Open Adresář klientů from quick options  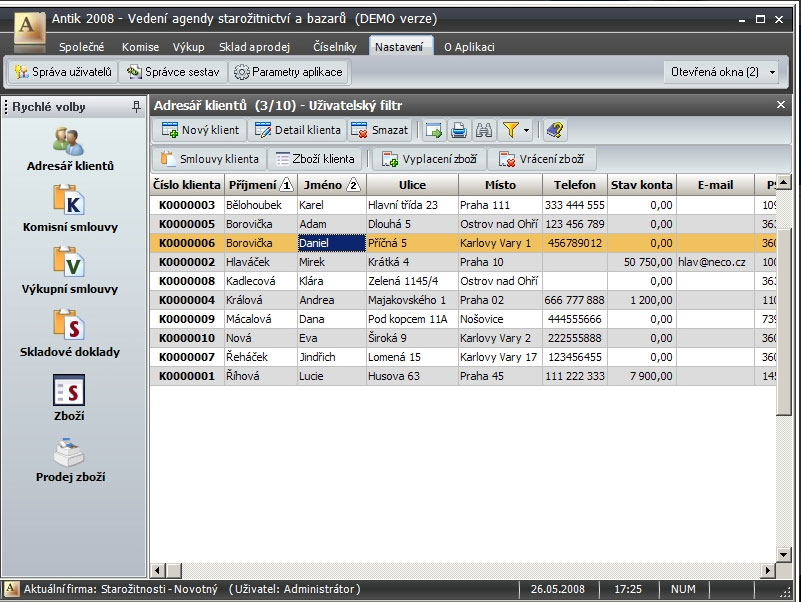tap(69, 142)
